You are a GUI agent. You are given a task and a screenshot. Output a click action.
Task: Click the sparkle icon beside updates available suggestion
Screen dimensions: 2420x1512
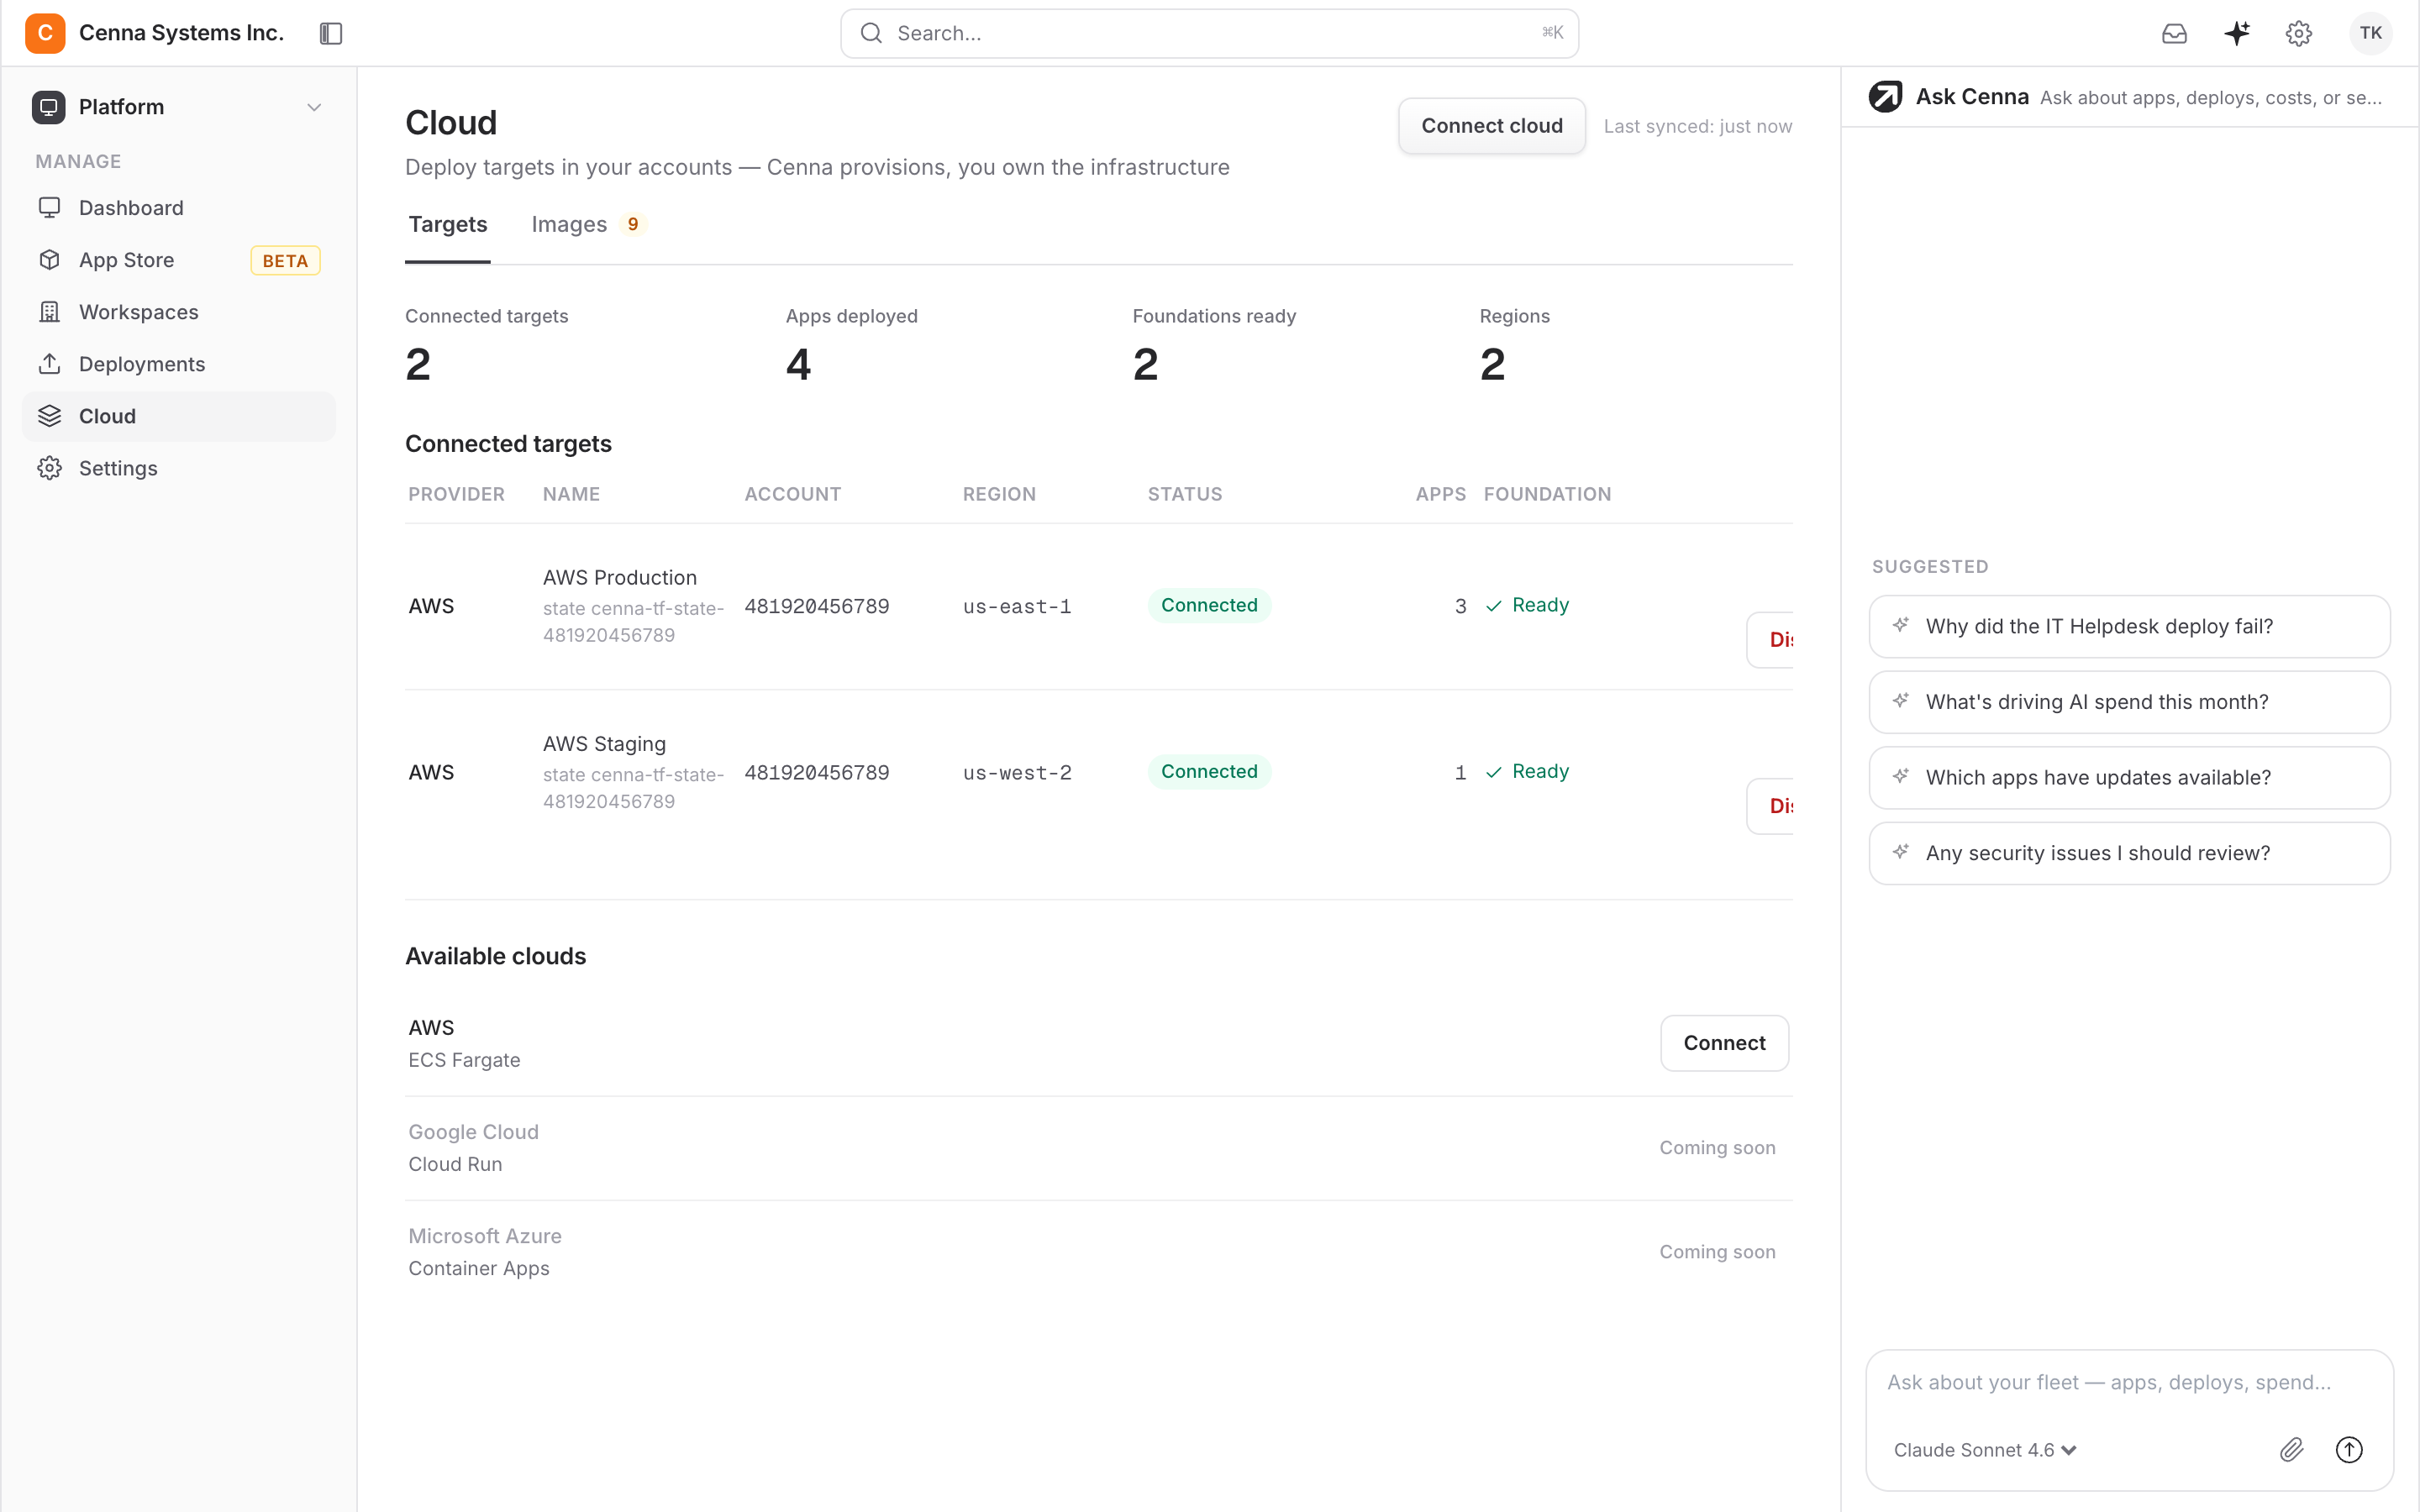click(1901, 776)
